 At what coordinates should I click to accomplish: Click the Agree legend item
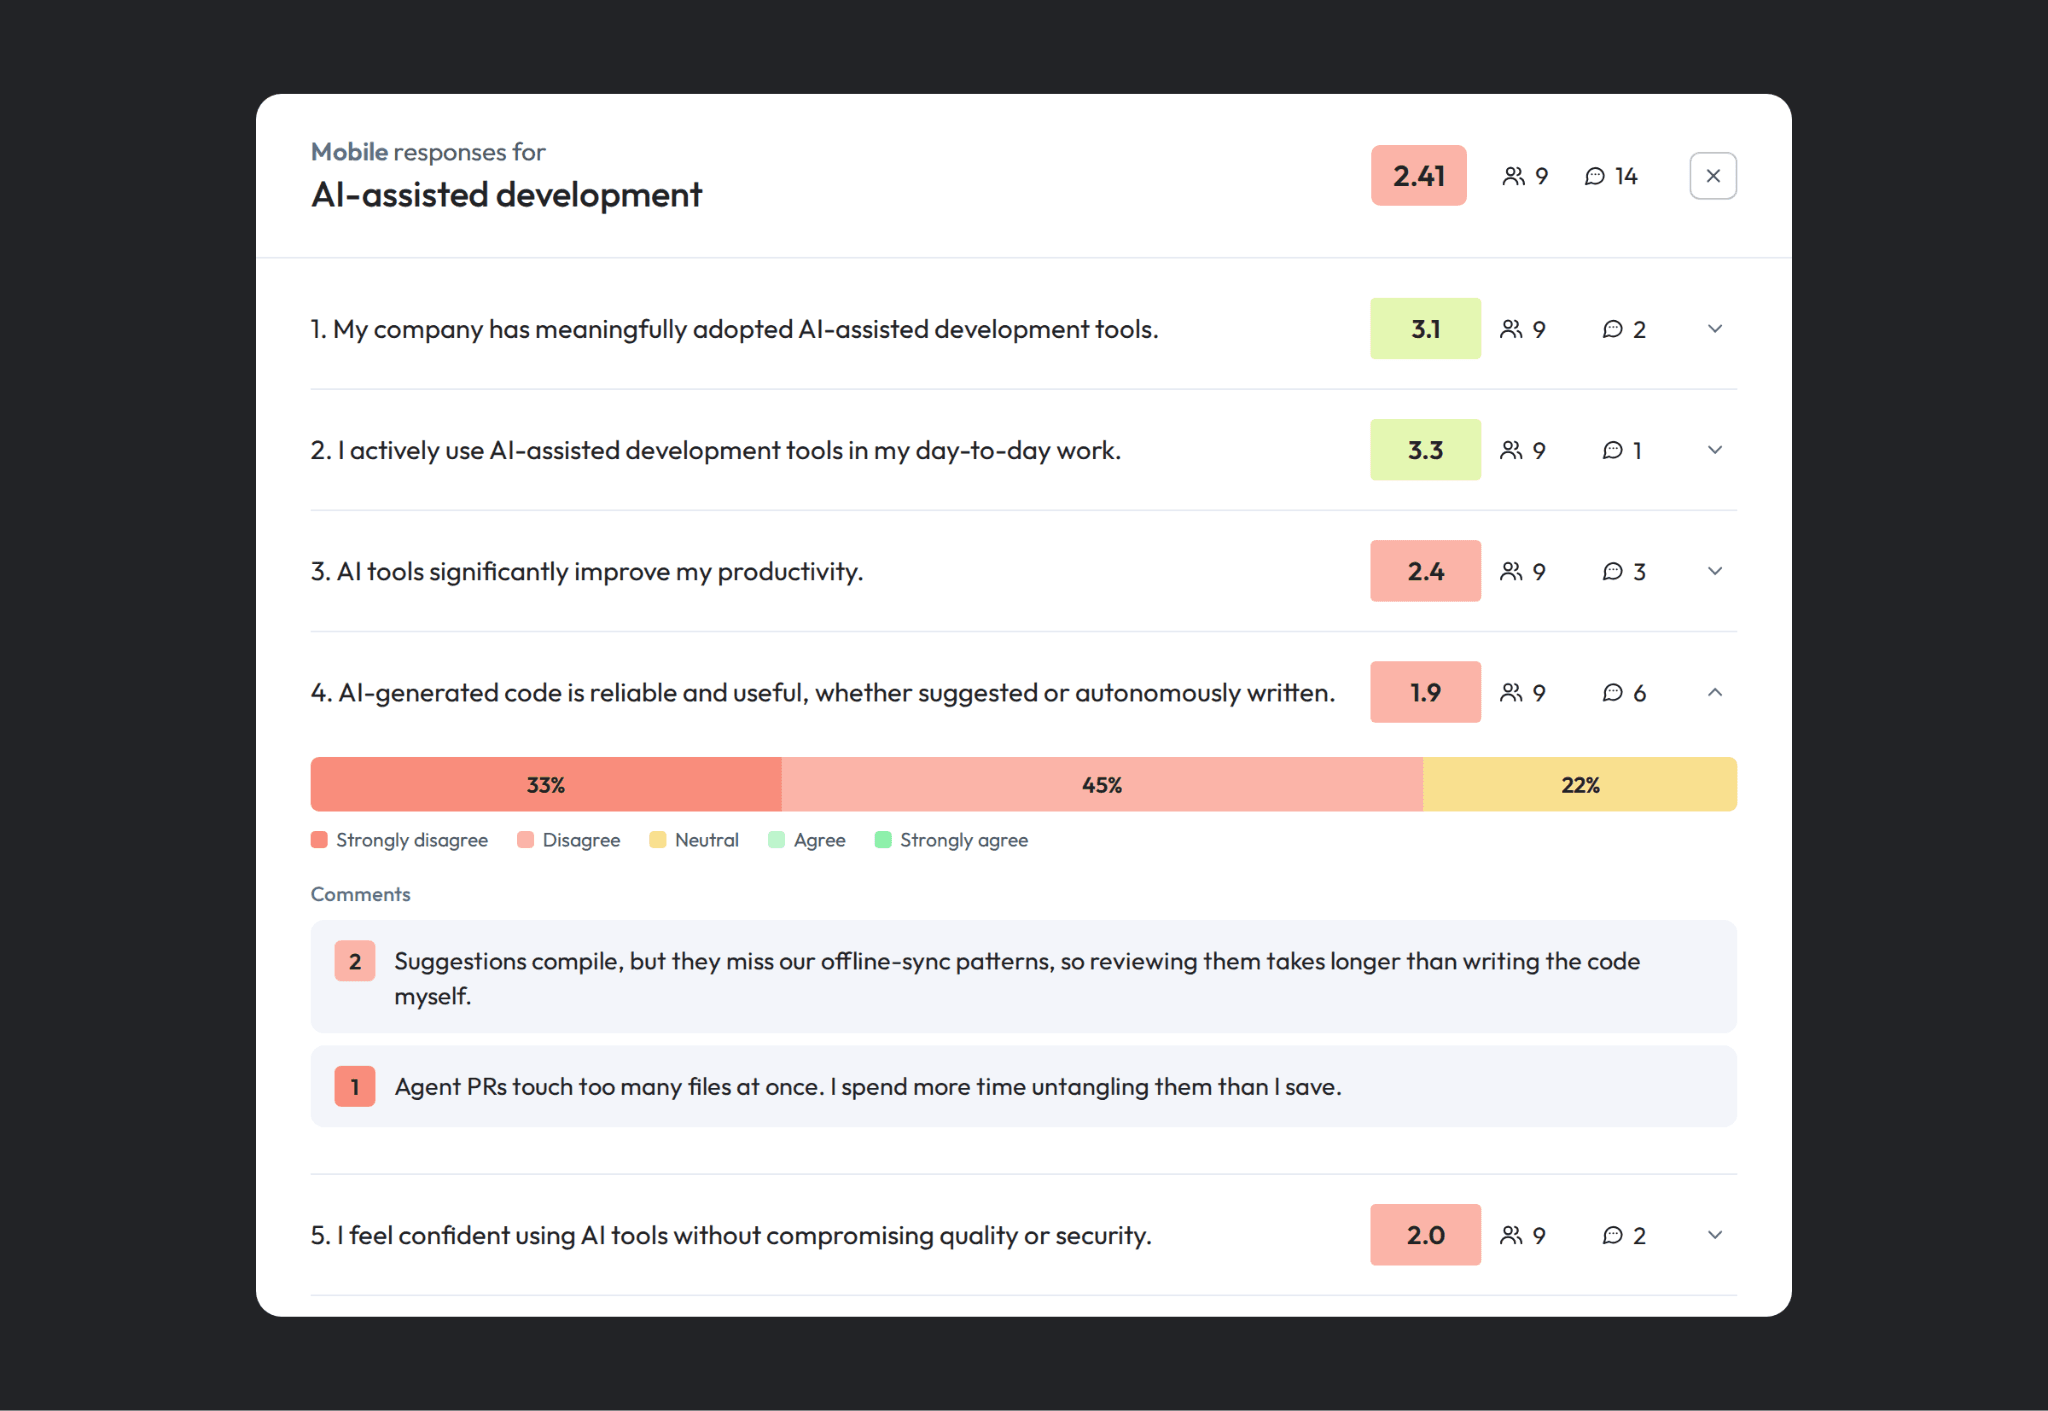tap(807, 840)
